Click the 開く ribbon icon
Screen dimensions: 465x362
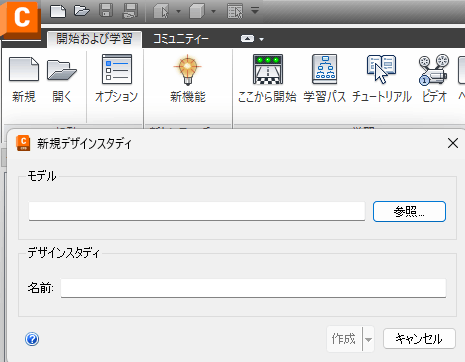[62, 80]
